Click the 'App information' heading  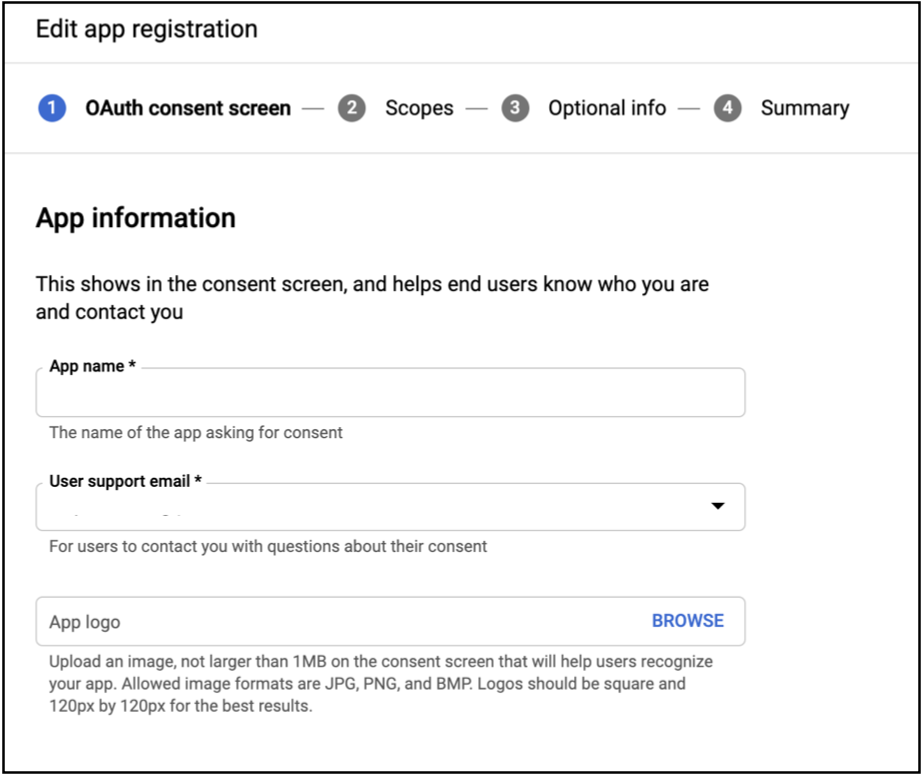(136, 218)
